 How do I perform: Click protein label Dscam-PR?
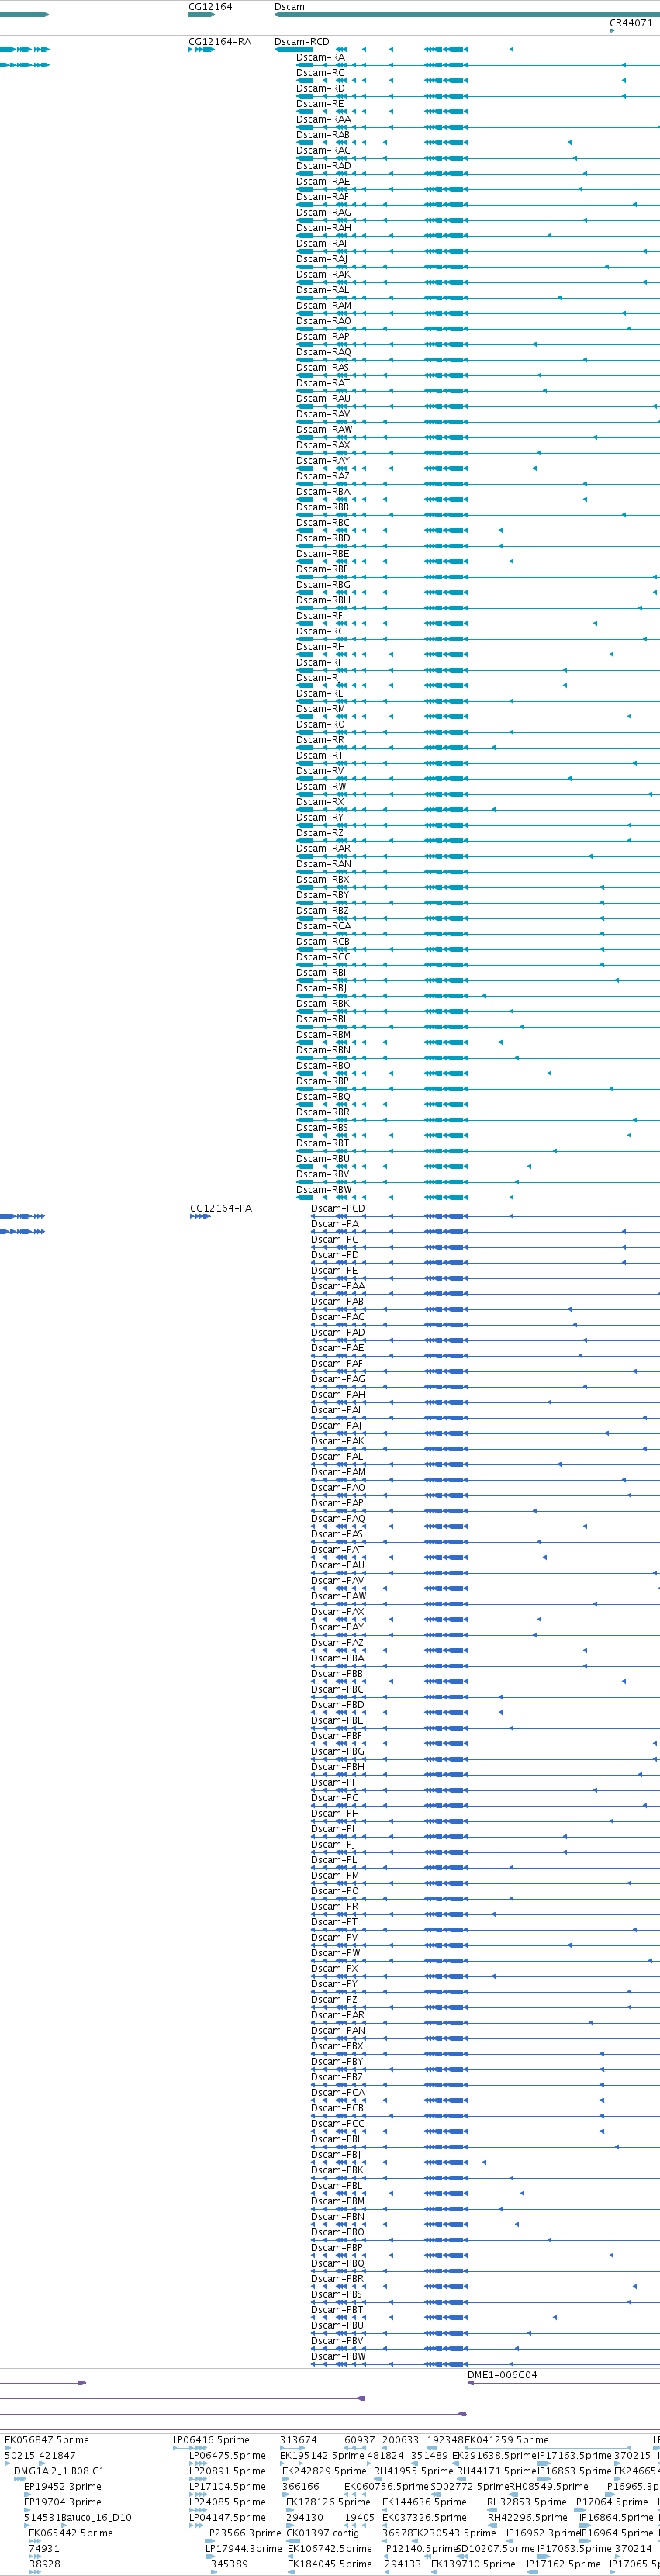(x=335, y=1907)
